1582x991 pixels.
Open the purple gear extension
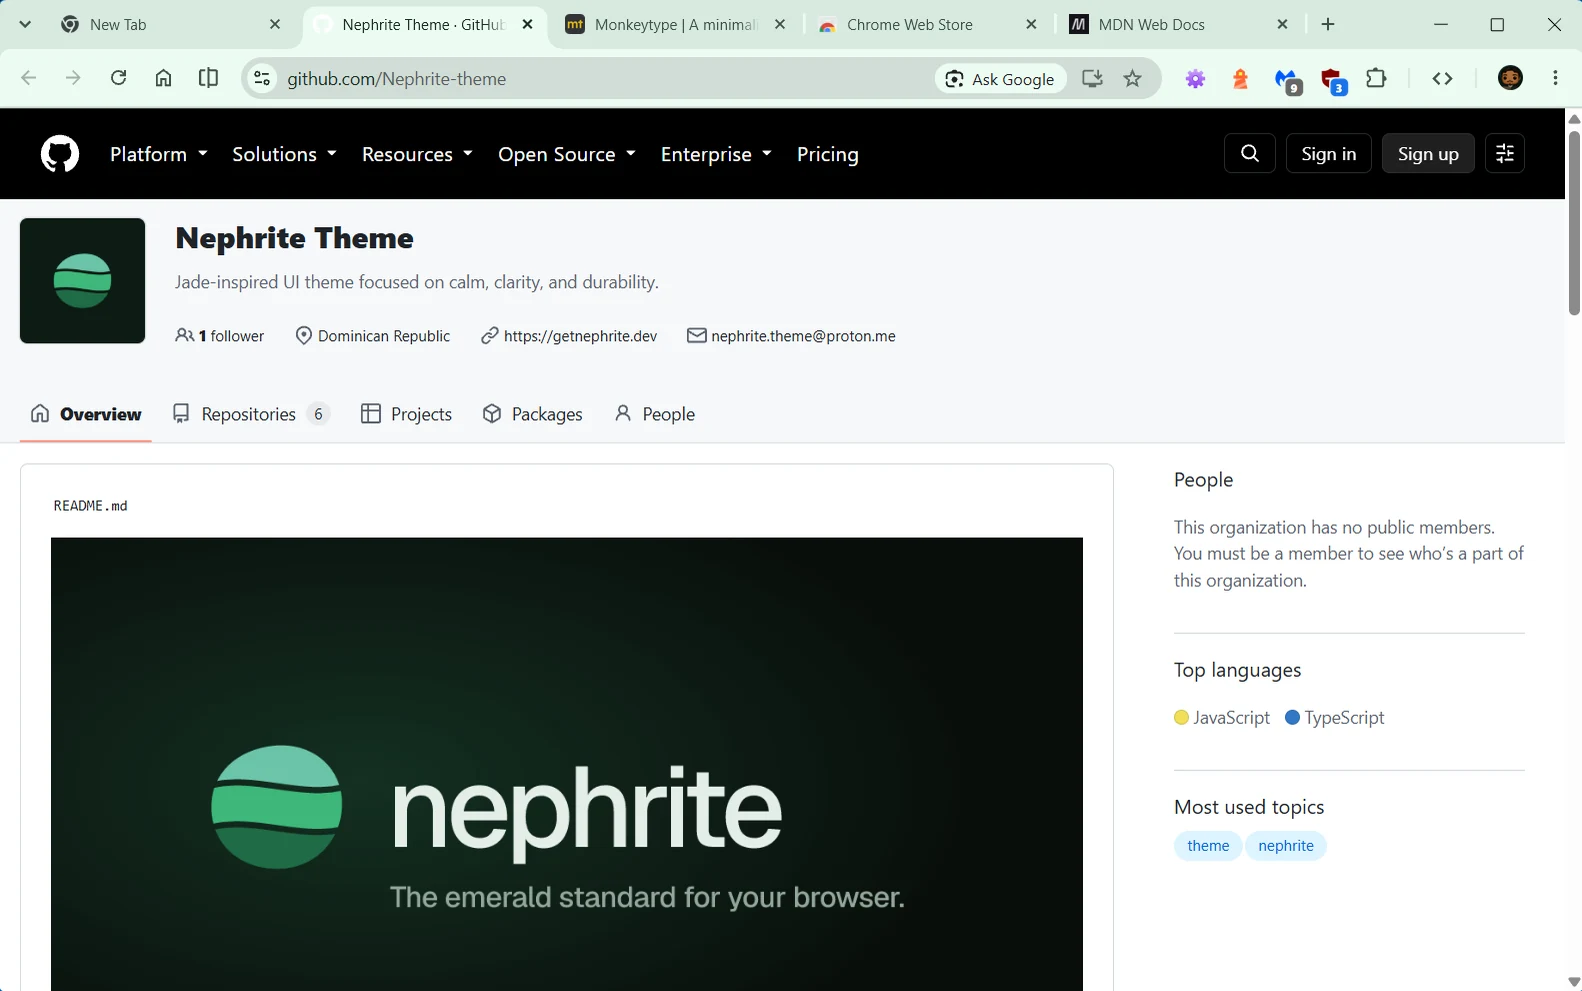coord(1195,79)
